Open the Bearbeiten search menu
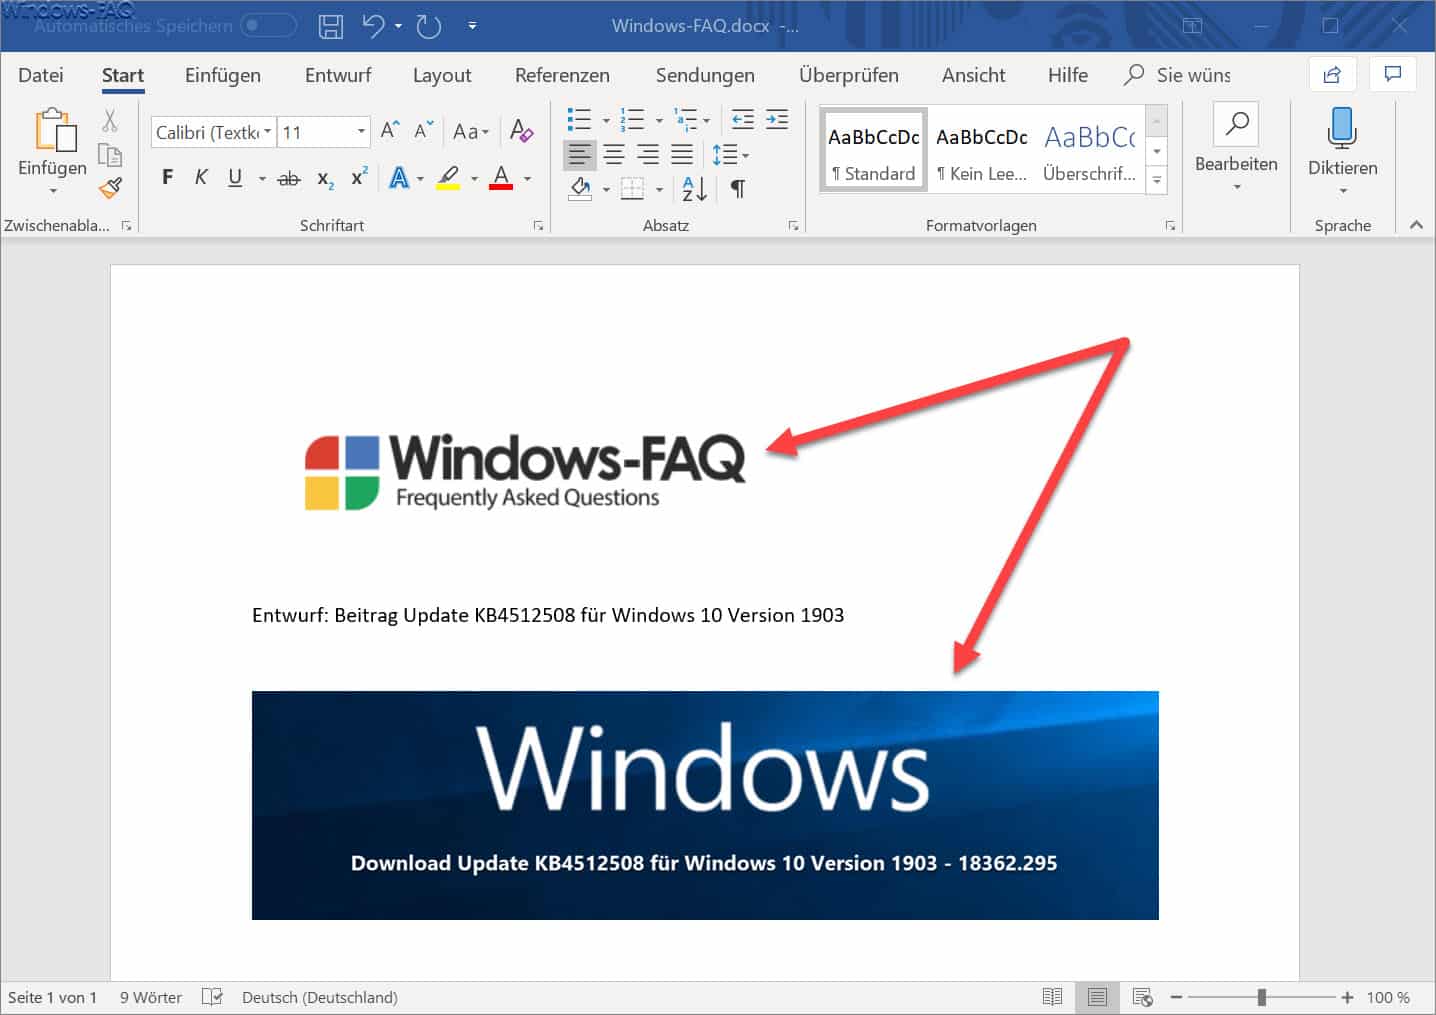 (1236, 148)
